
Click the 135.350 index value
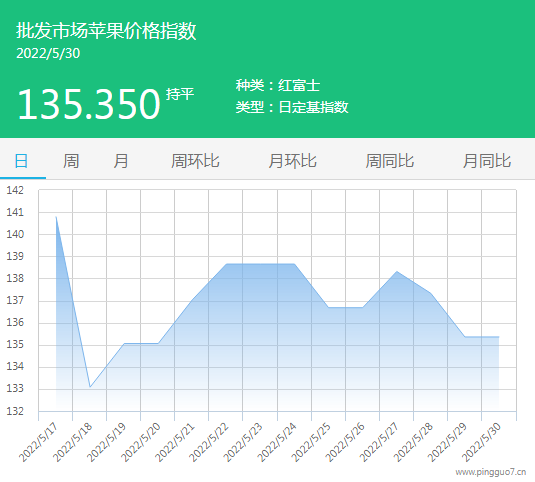click(x=89, y=104)
